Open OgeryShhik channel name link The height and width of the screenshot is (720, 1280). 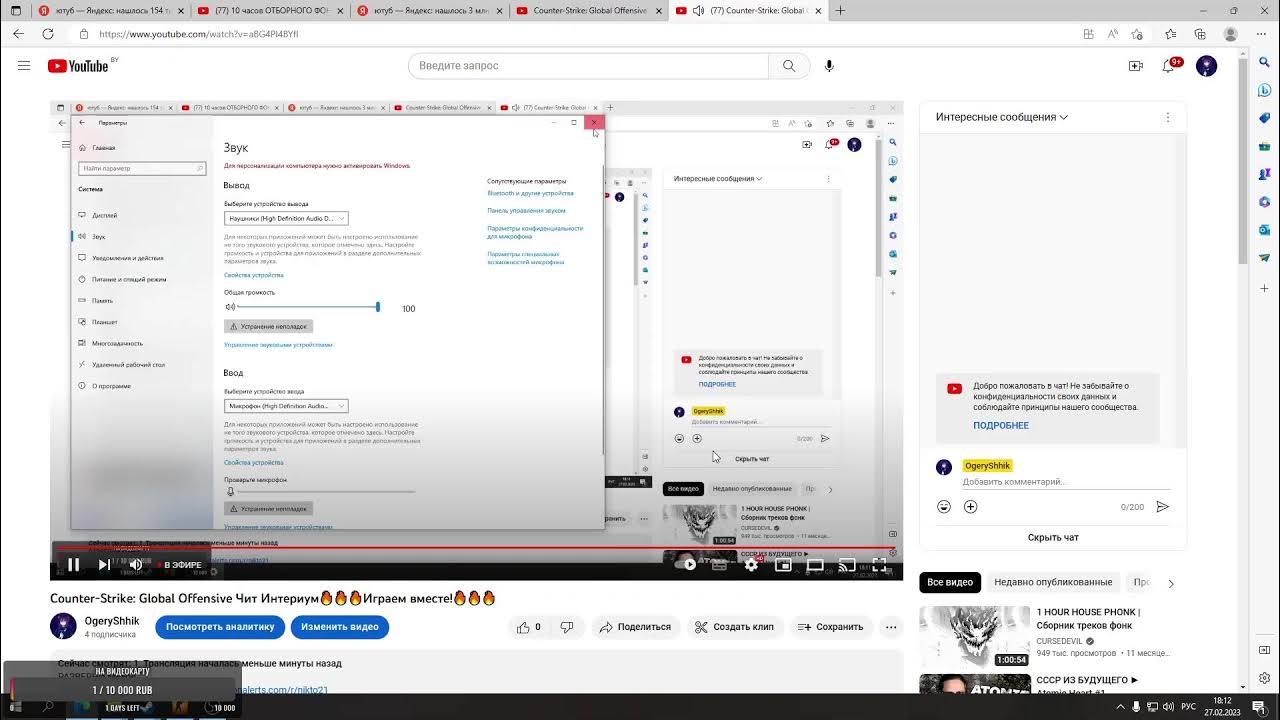tap(112, 621)
